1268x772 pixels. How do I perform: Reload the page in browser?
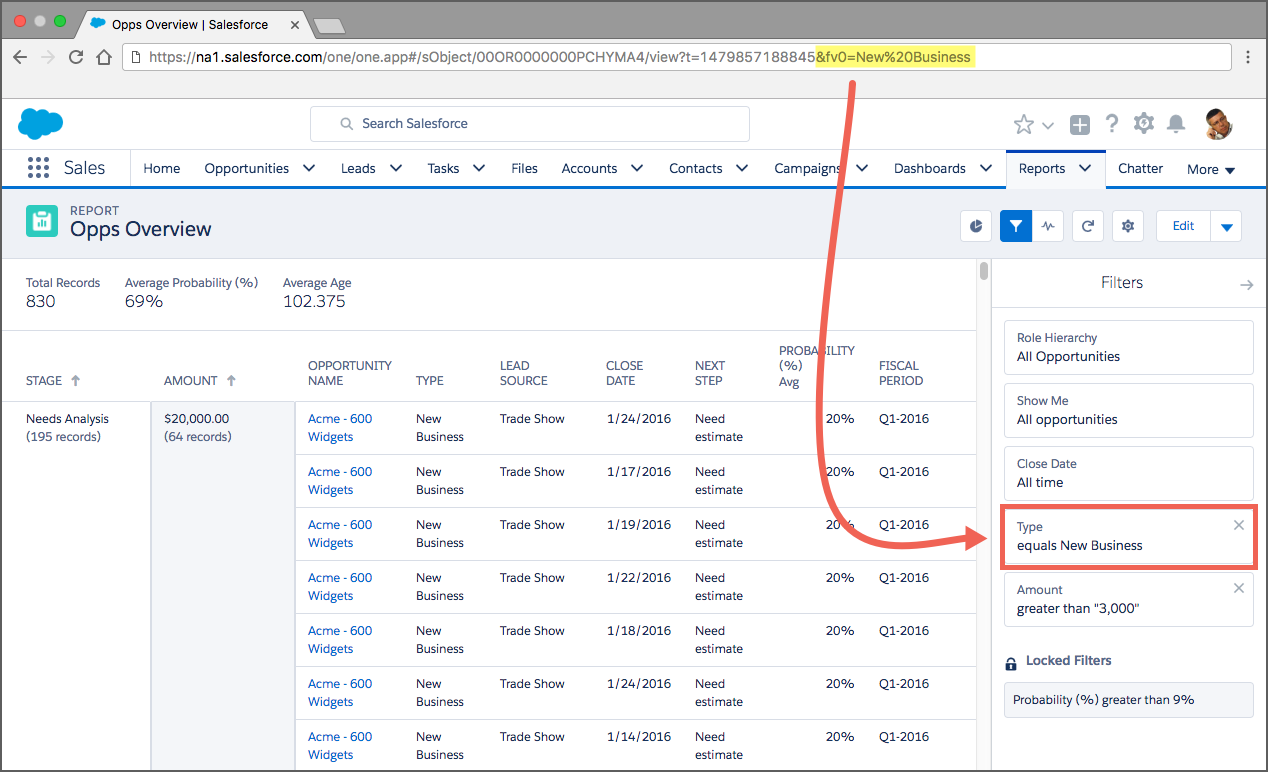click(76, 57)
